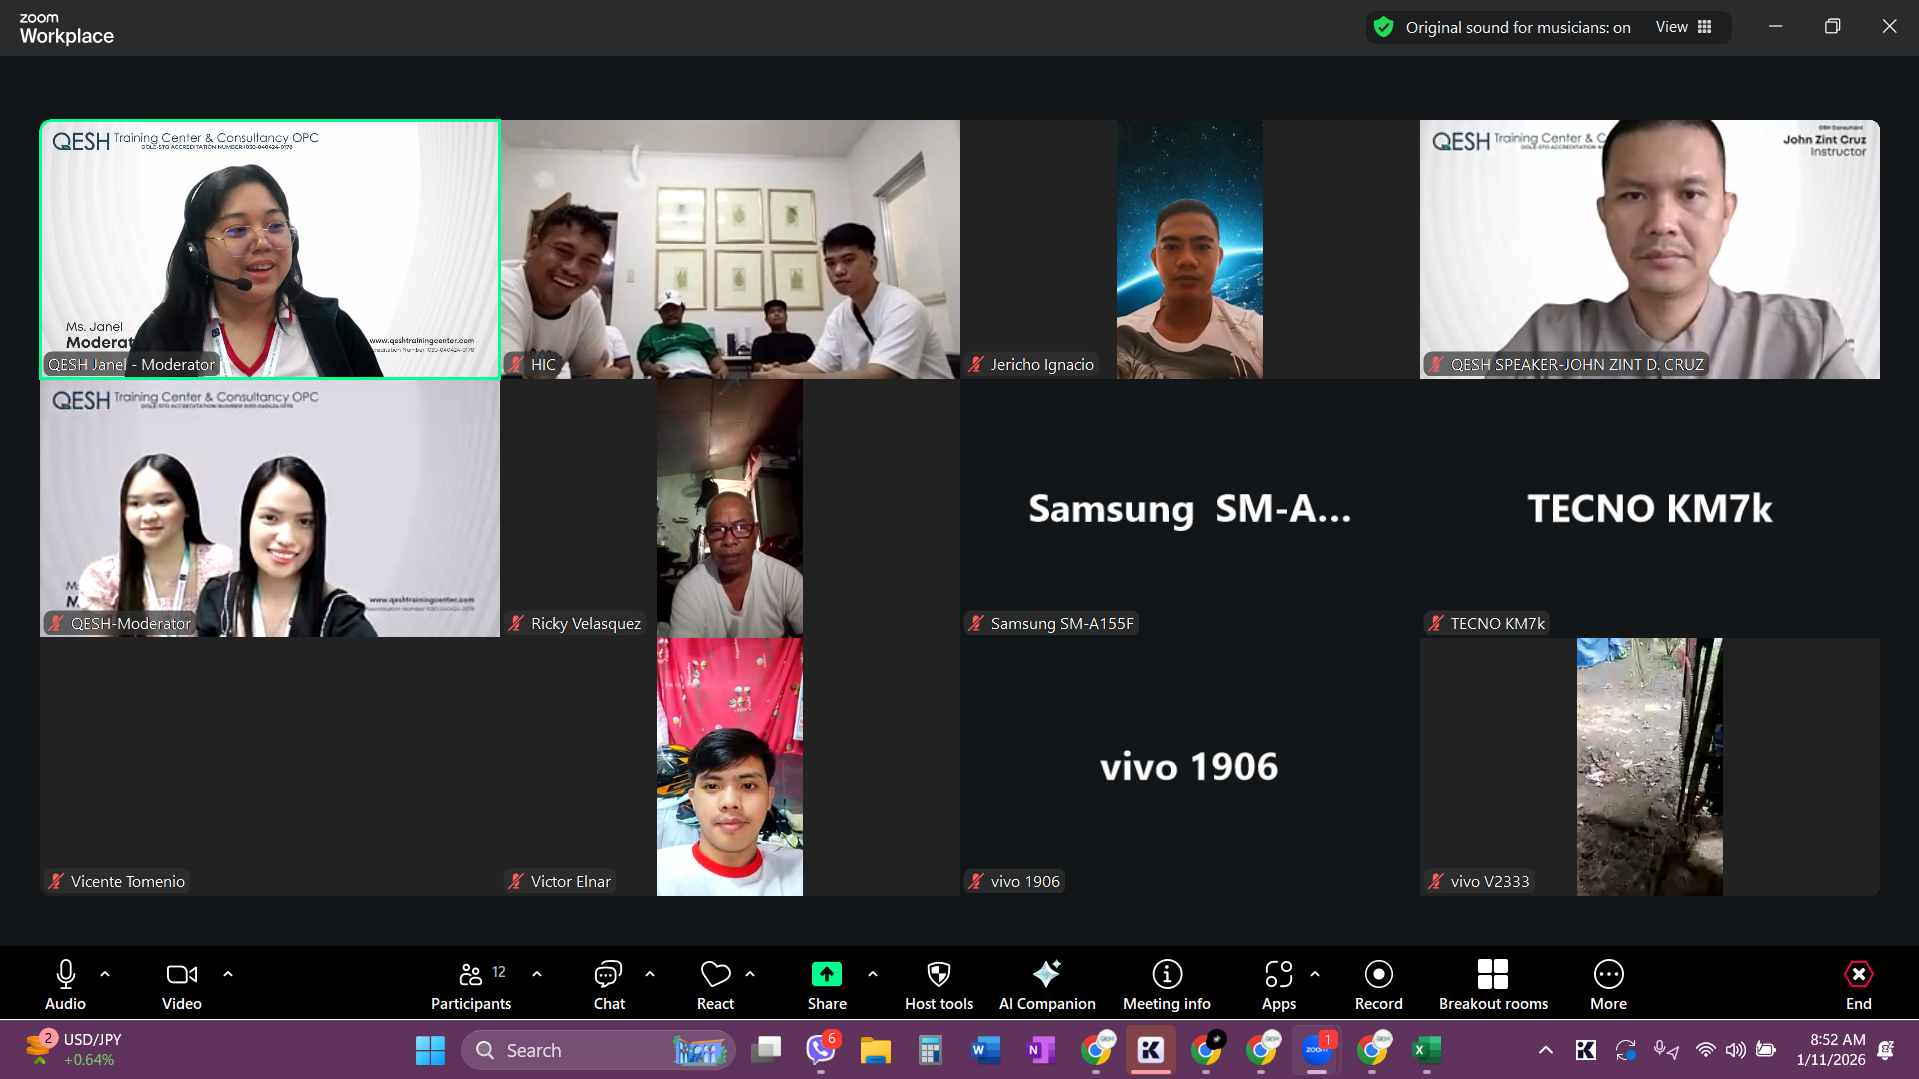Screen dimensions: 1919x1079
Task: Expand the arrow beside Apps
Action: pos(1315,973)
